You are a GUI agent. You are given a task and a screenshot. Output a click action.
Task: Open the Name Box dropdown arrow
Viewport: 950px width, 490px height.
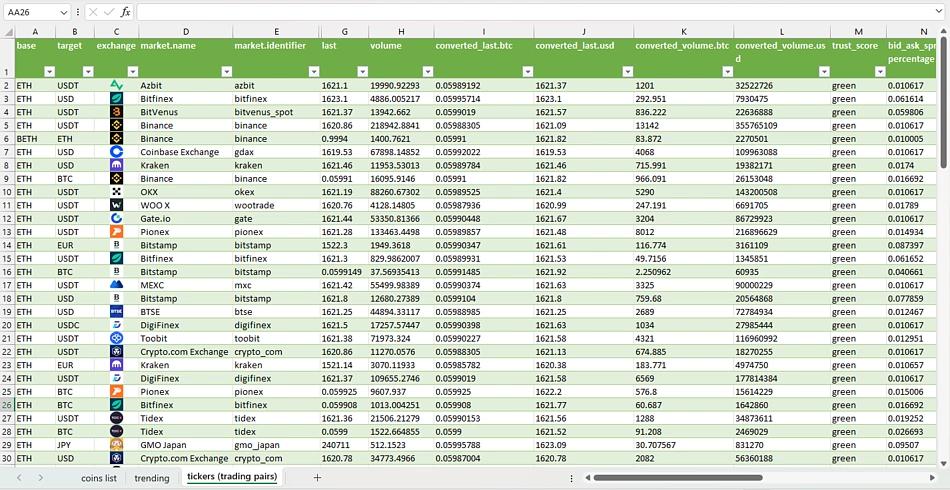tap(64, 12)
